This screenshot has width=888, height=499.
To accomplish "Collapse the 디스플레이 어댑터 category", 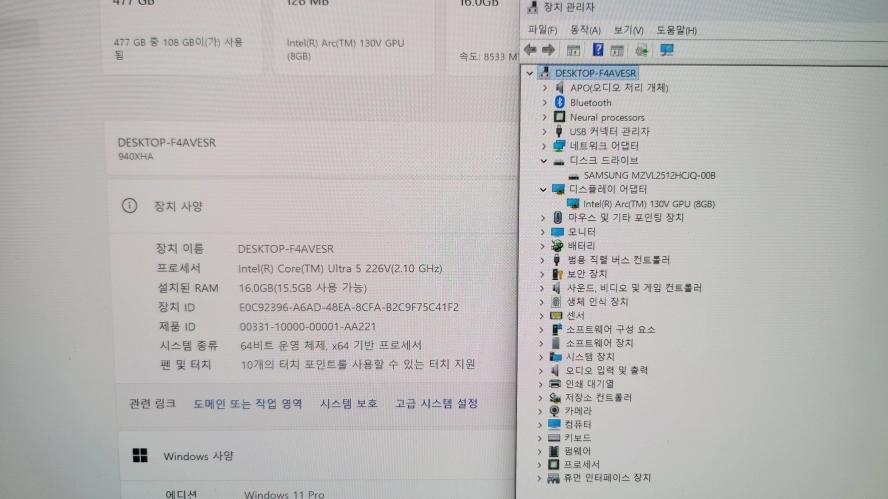I will tap(543, 189).
